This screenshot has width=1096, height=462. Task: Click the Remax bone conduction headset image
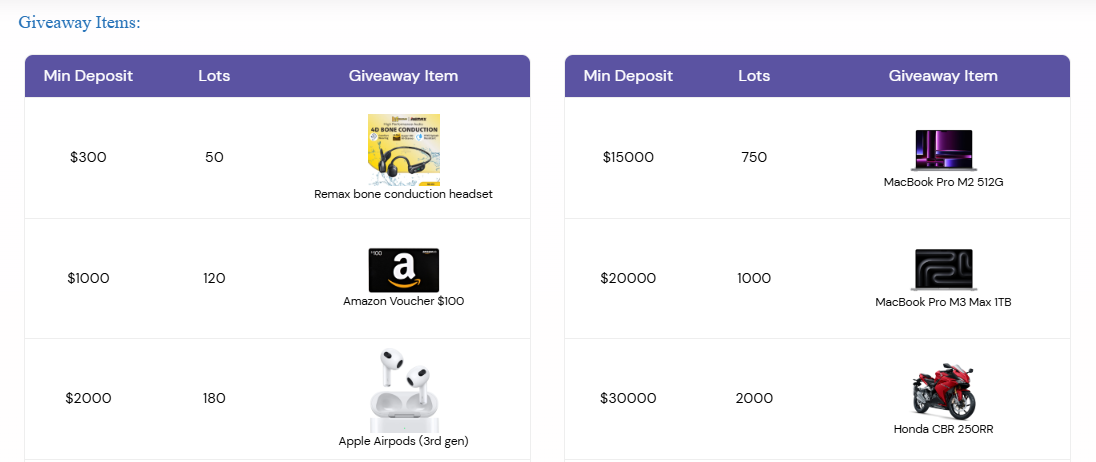pos(403,150)
